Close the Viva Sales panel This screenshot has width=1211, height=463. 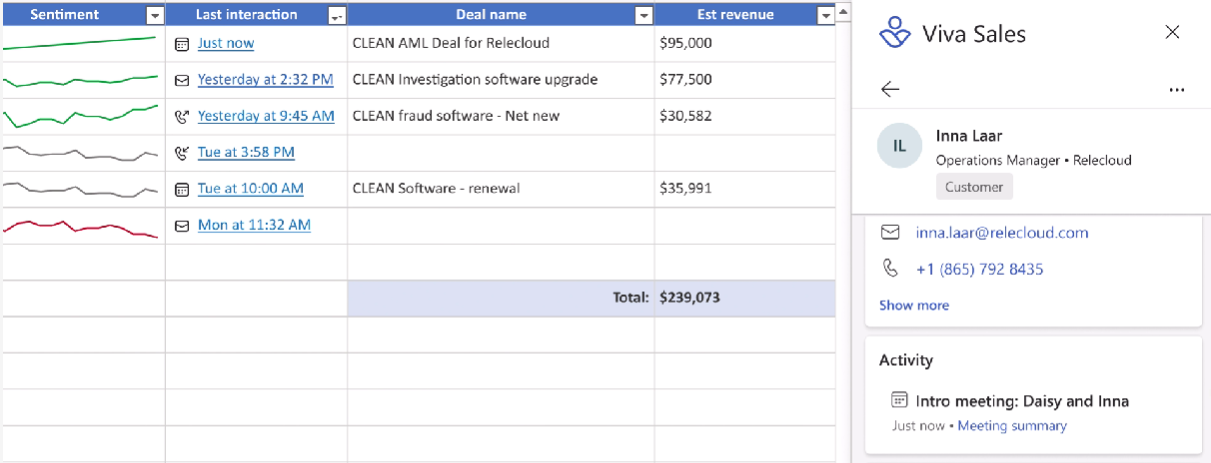pyautogui.click(x=1173, y=32)
